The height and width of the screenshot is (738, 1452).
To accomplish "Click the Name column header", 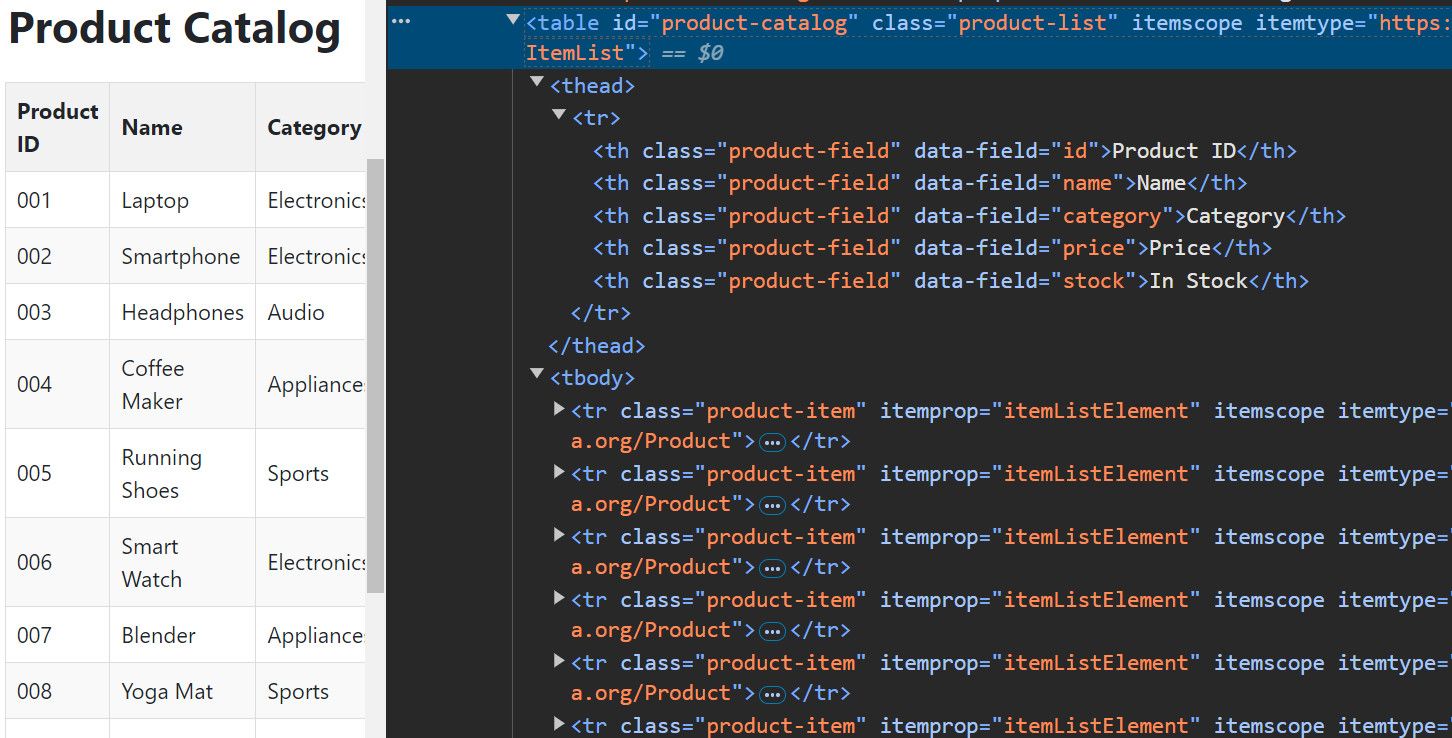I will coord(182,127).
